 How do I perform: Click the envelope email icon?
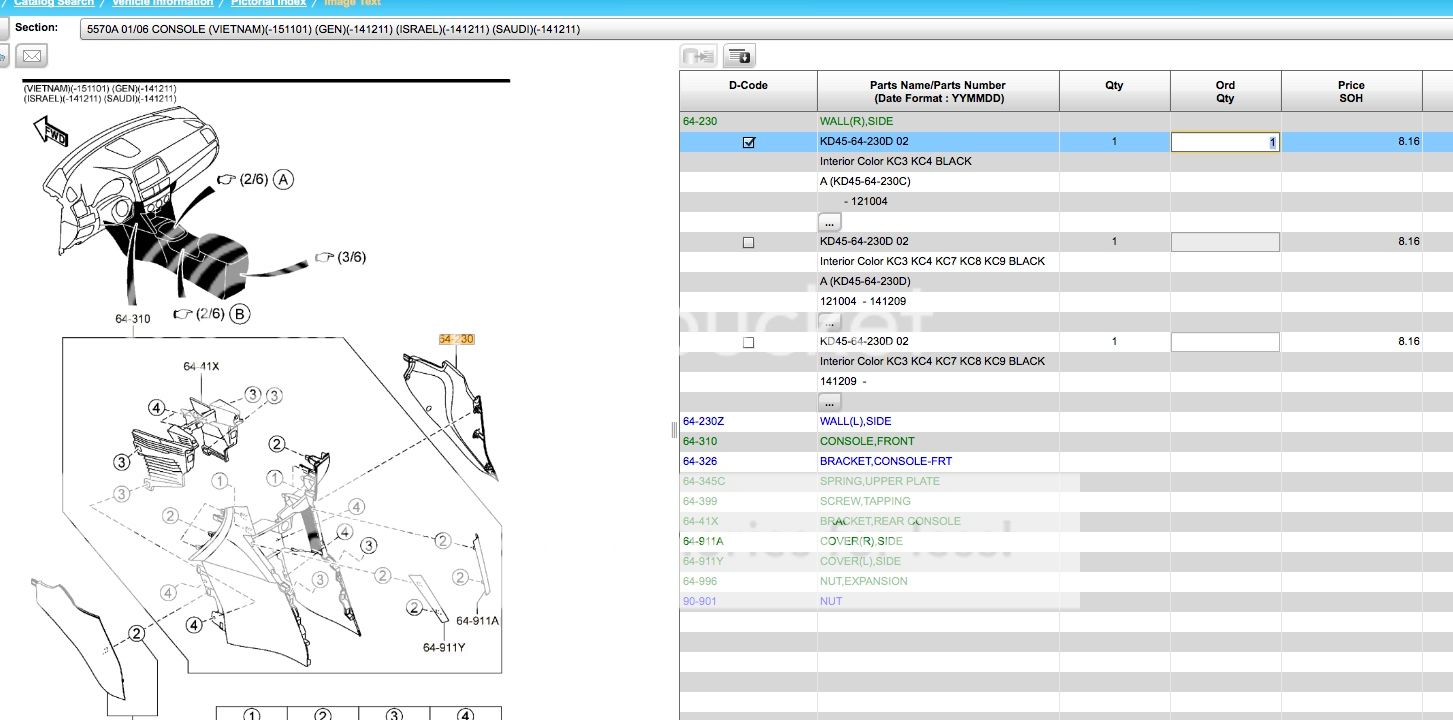pyautogui.click(x=31, y=56)
